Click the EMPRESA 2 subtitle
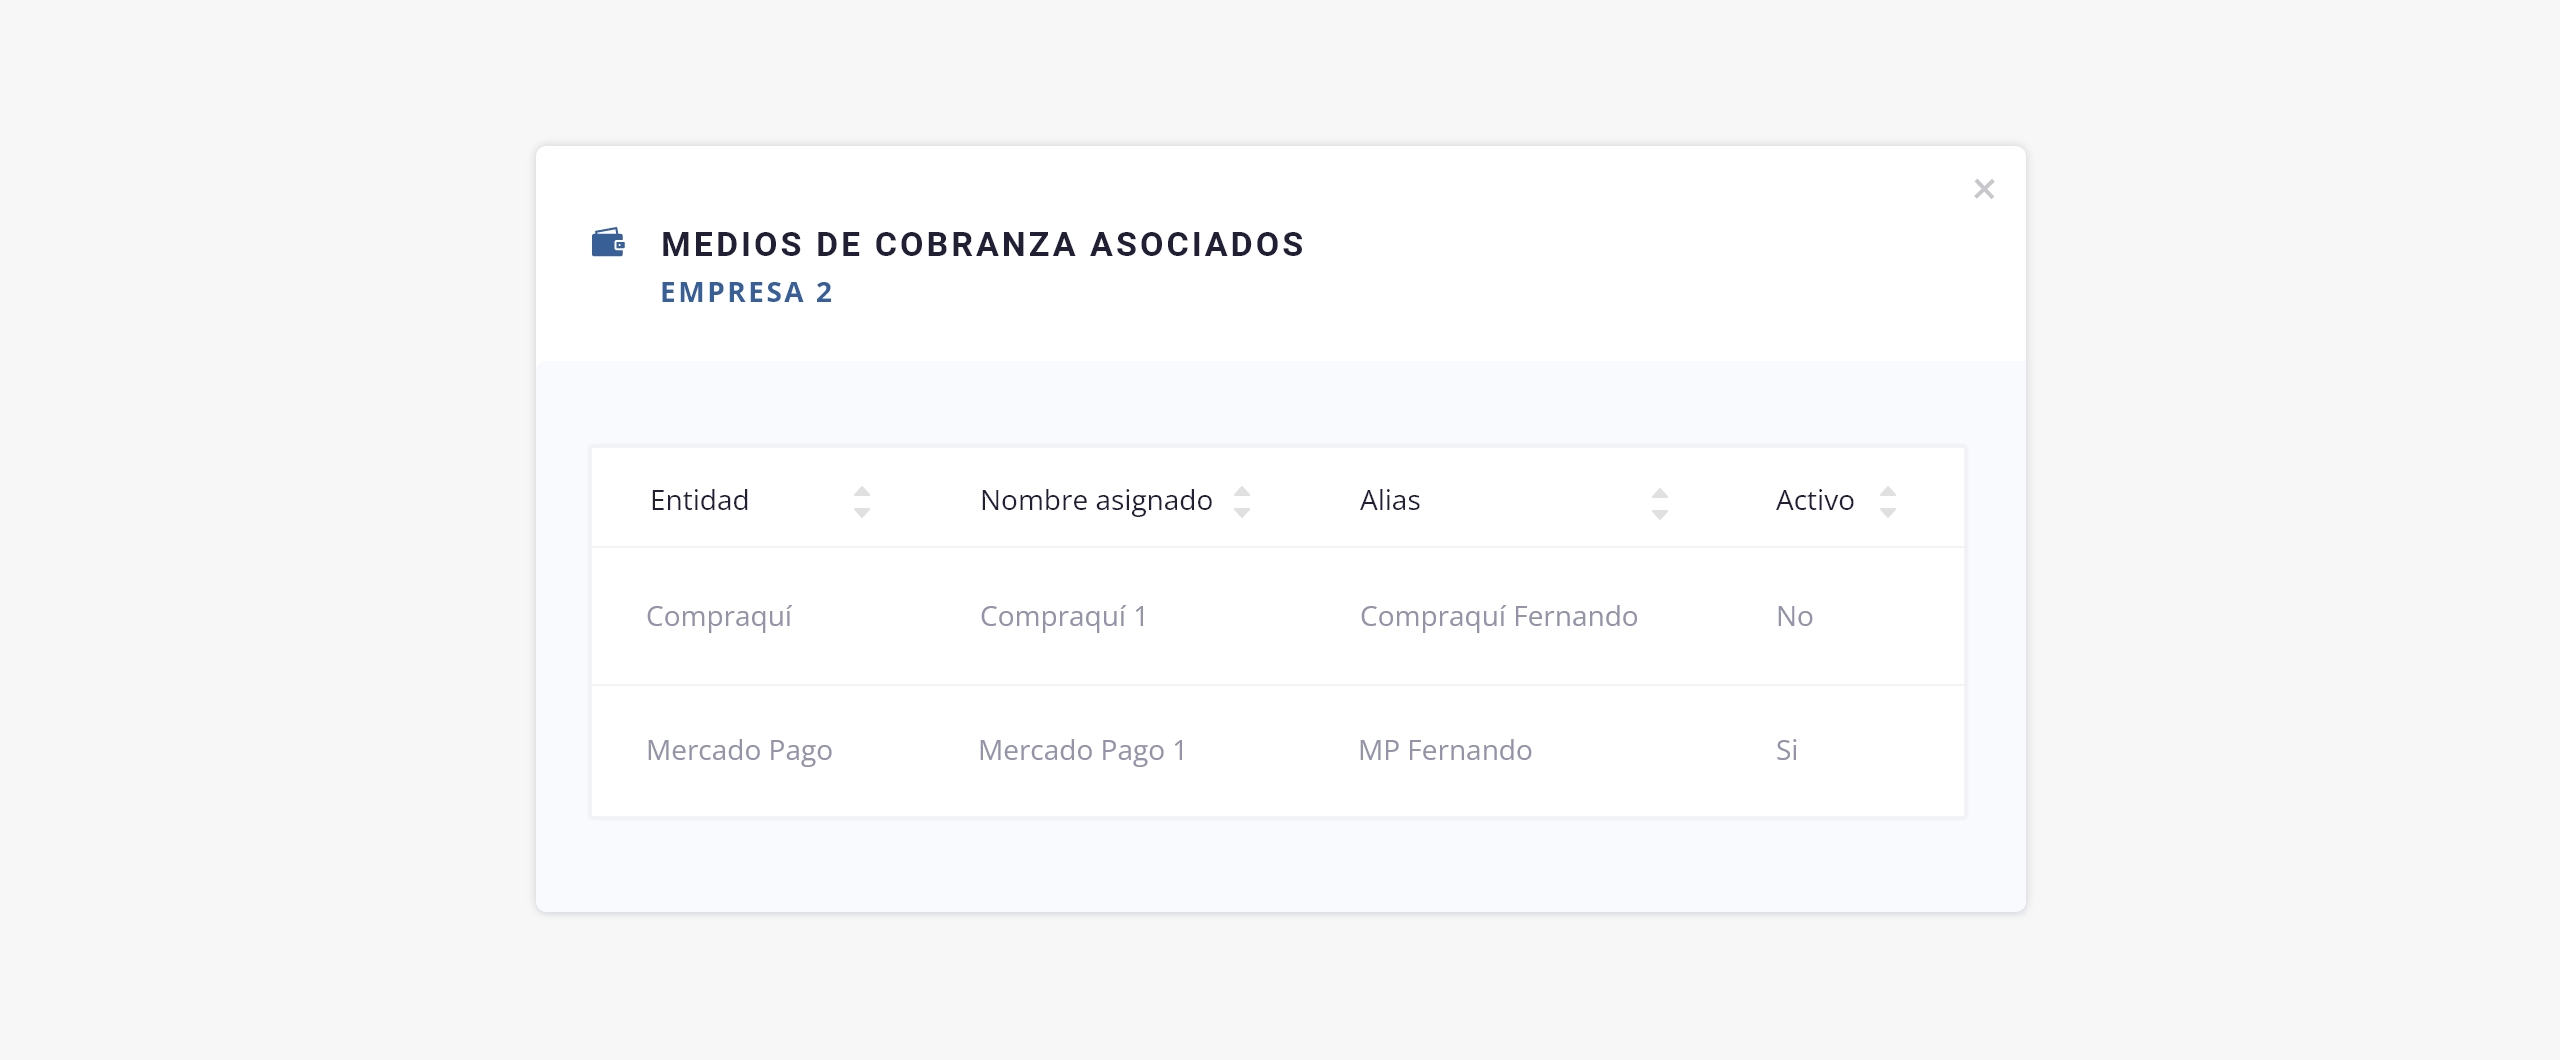This screenshot has width=2560, height=1060. 747,292
